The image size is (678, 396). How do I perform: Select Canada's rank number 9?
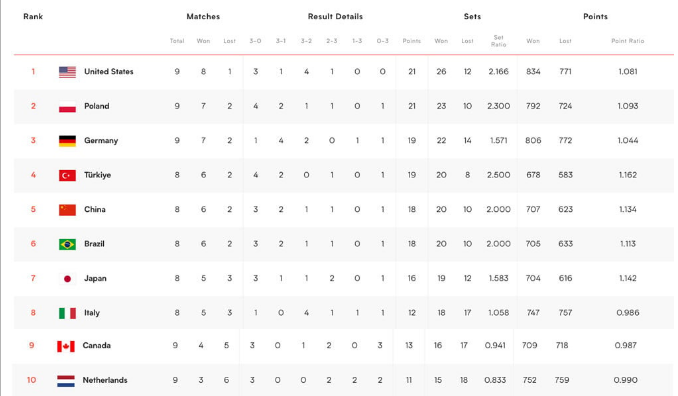click(32, 345)
